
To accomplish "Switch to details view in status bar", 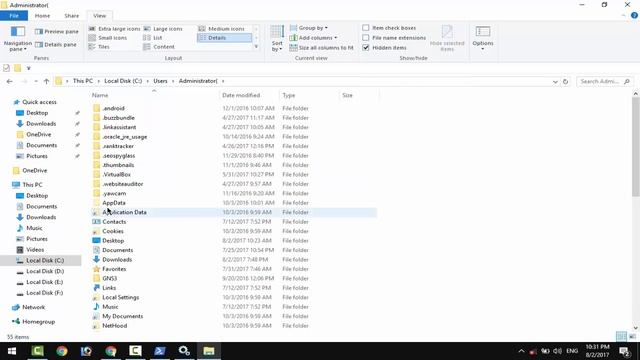I will click(621, 337).
